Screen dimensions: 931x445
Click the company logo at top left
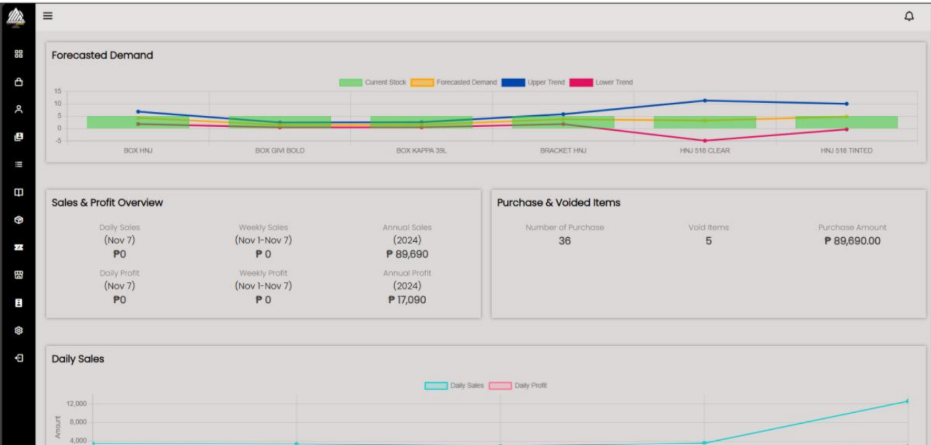point(18,17)
